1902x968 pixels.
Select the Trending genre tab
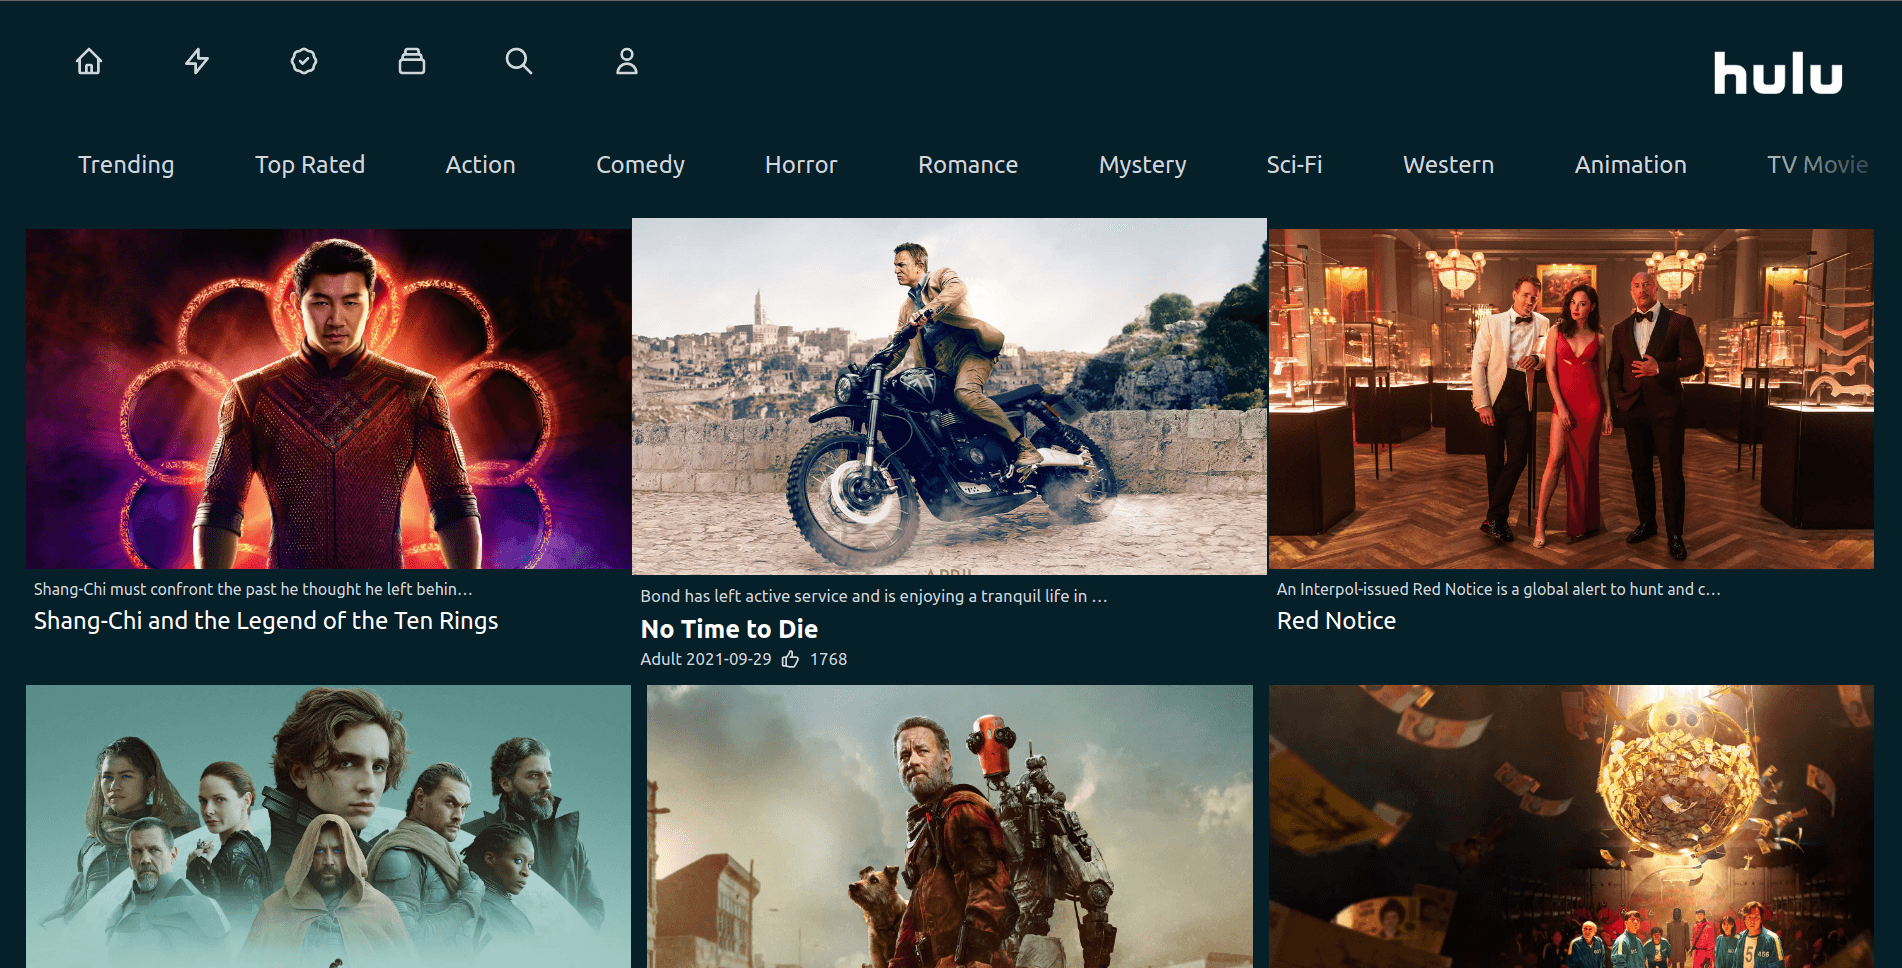click(126, 165)
